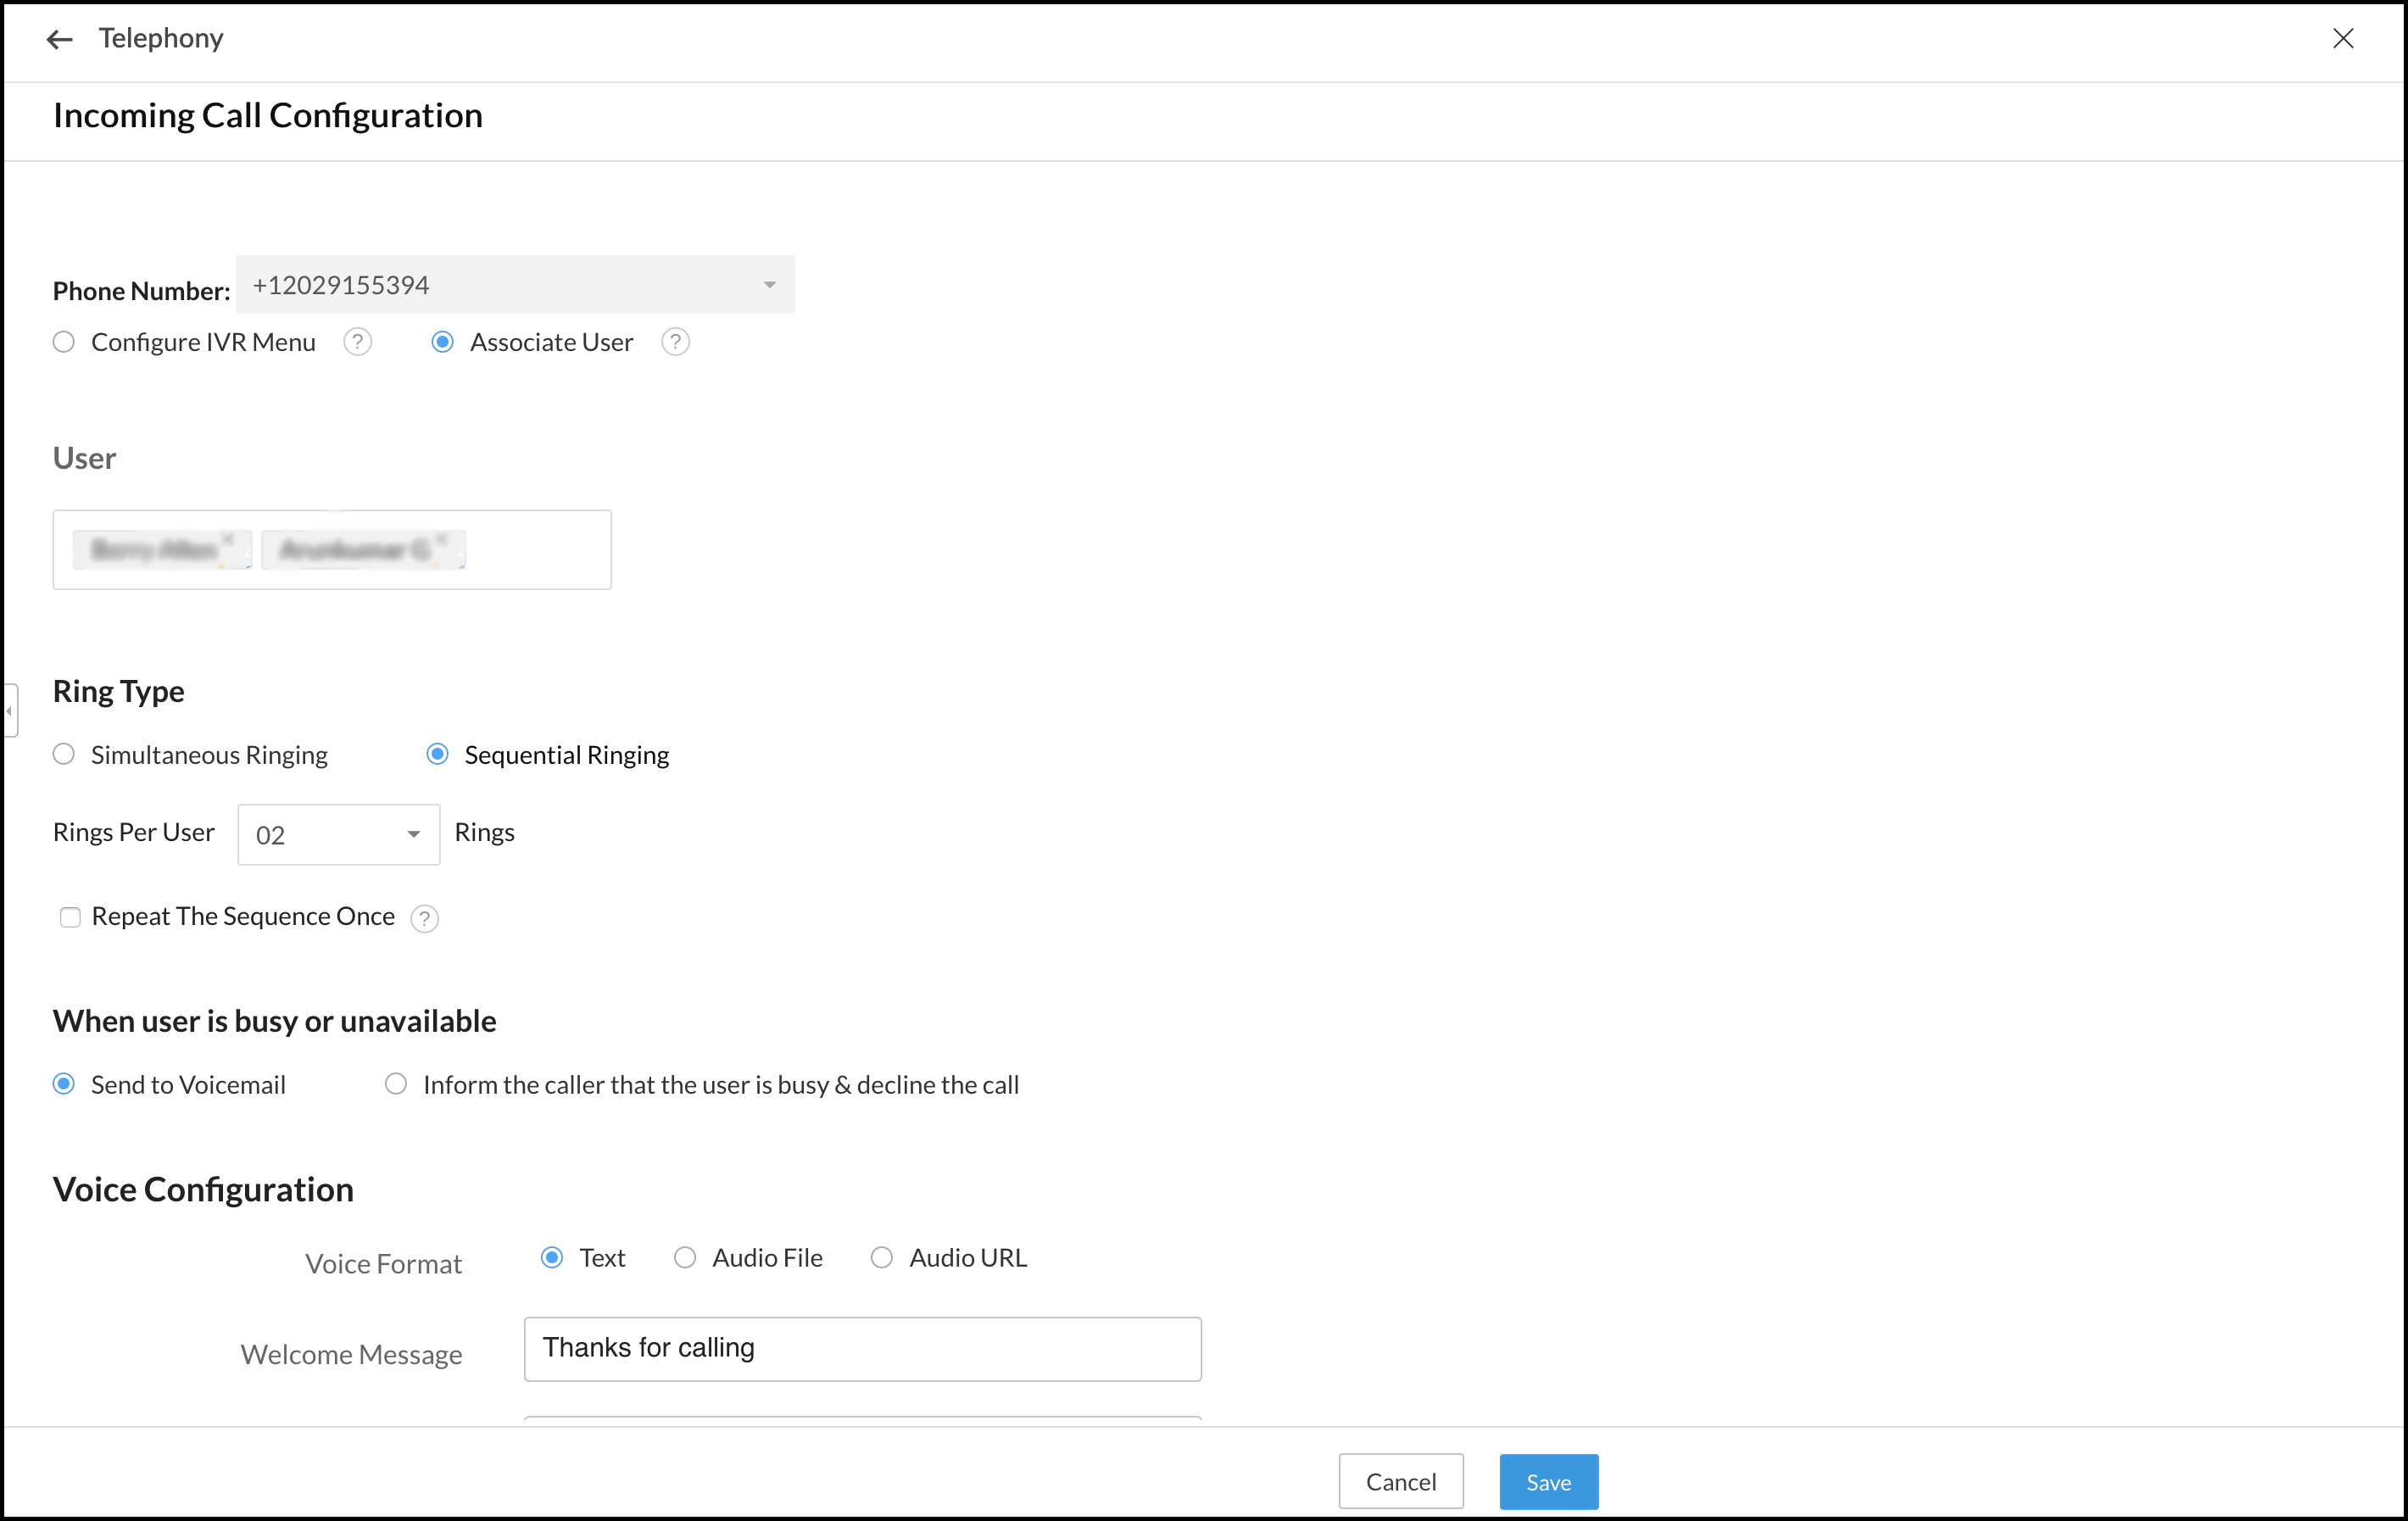This screenshot has width=2408, height=1521.
Task: Remove the first user tag
Action: click(x=229, y=540)
